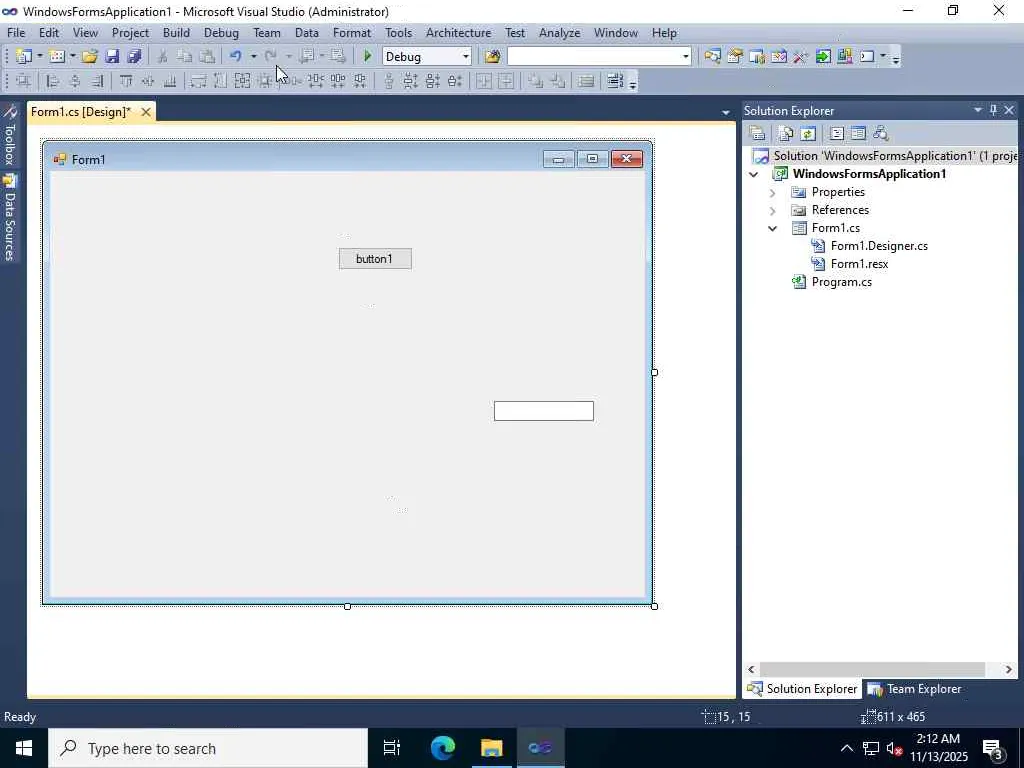
Task: Open the Extension Manager toolbar icon
Action: coord(844,56)
